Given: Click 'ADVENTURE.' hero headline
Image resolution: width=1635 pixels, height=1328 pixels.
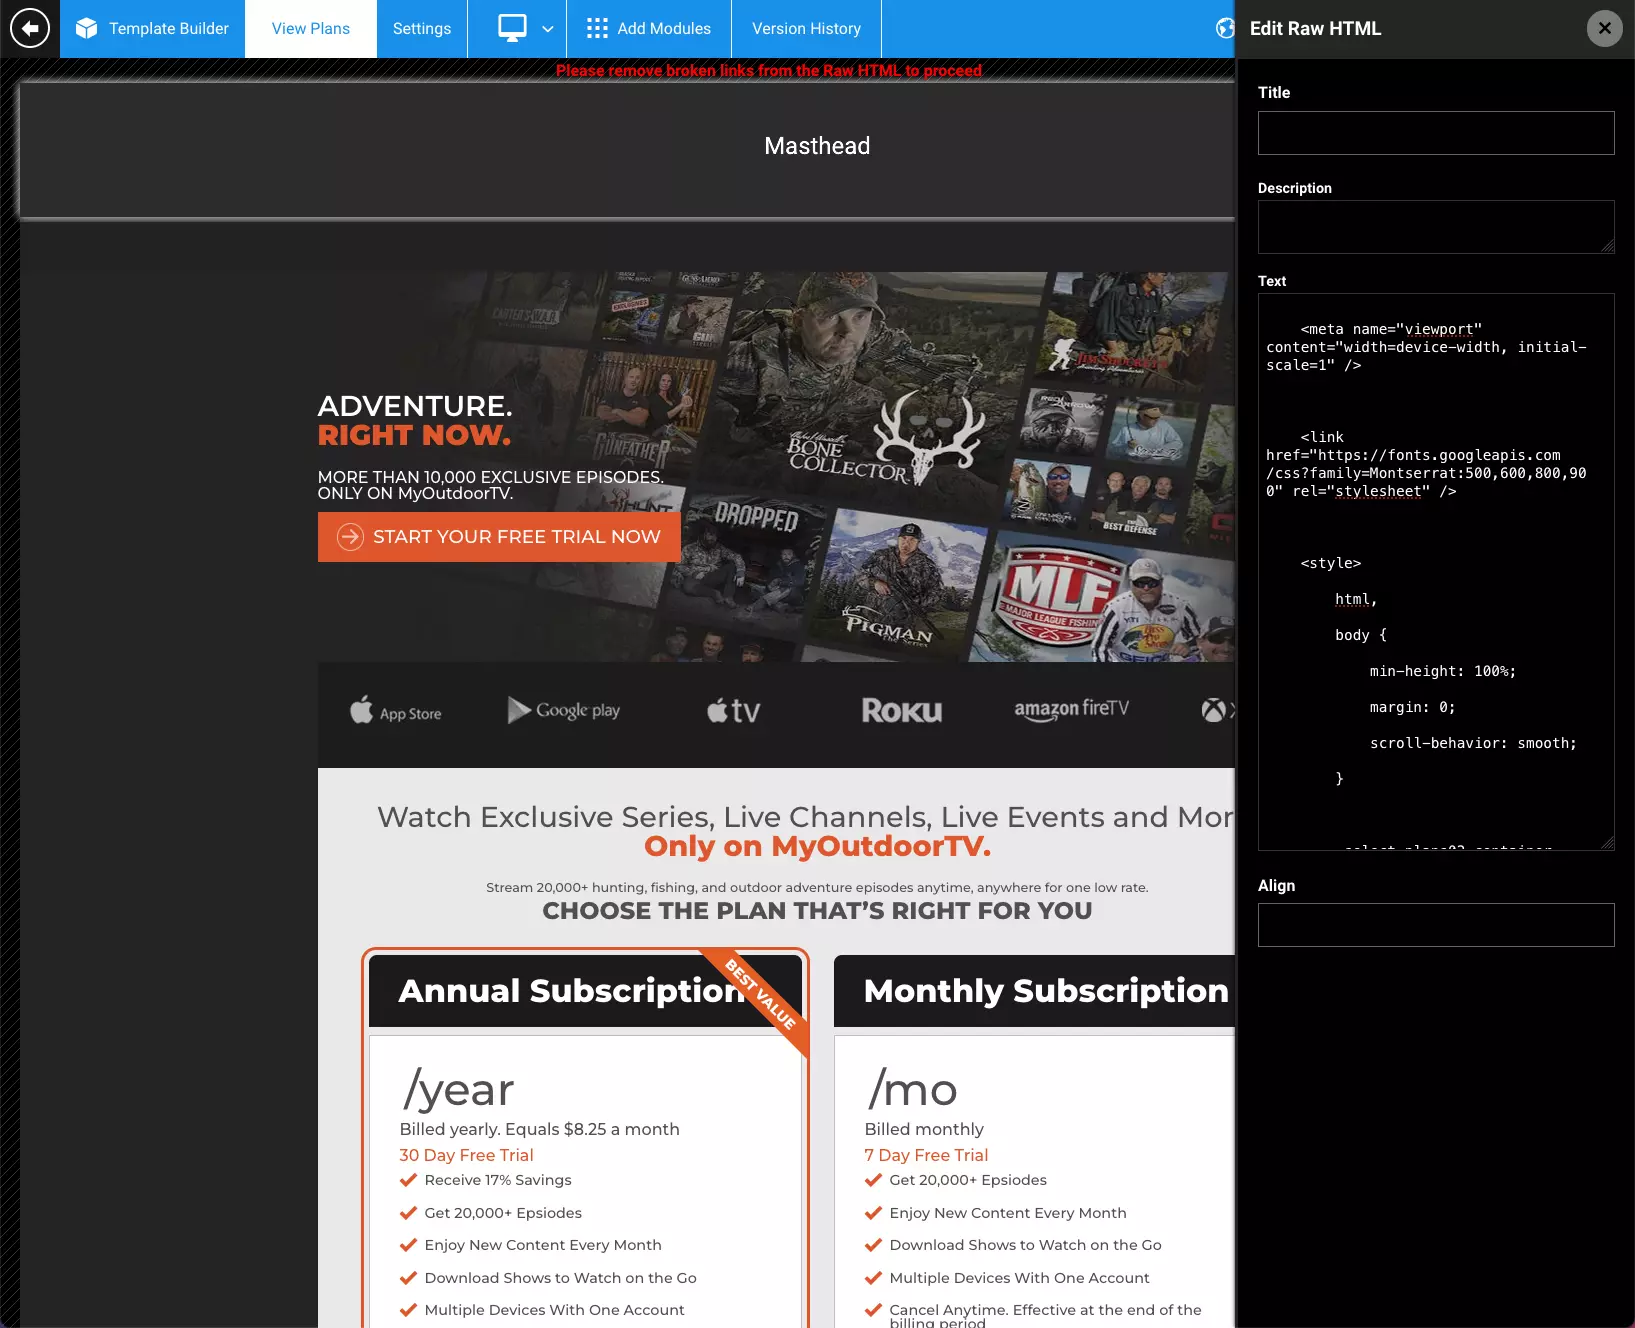Looking at the screenshot, I should (415, 406).
